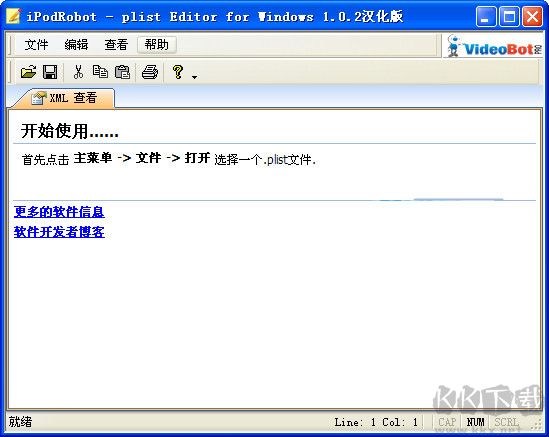Paste from clipboard with the paste icon
The height and width of the screenshot is (437, 549).
[x=122, y=72]
